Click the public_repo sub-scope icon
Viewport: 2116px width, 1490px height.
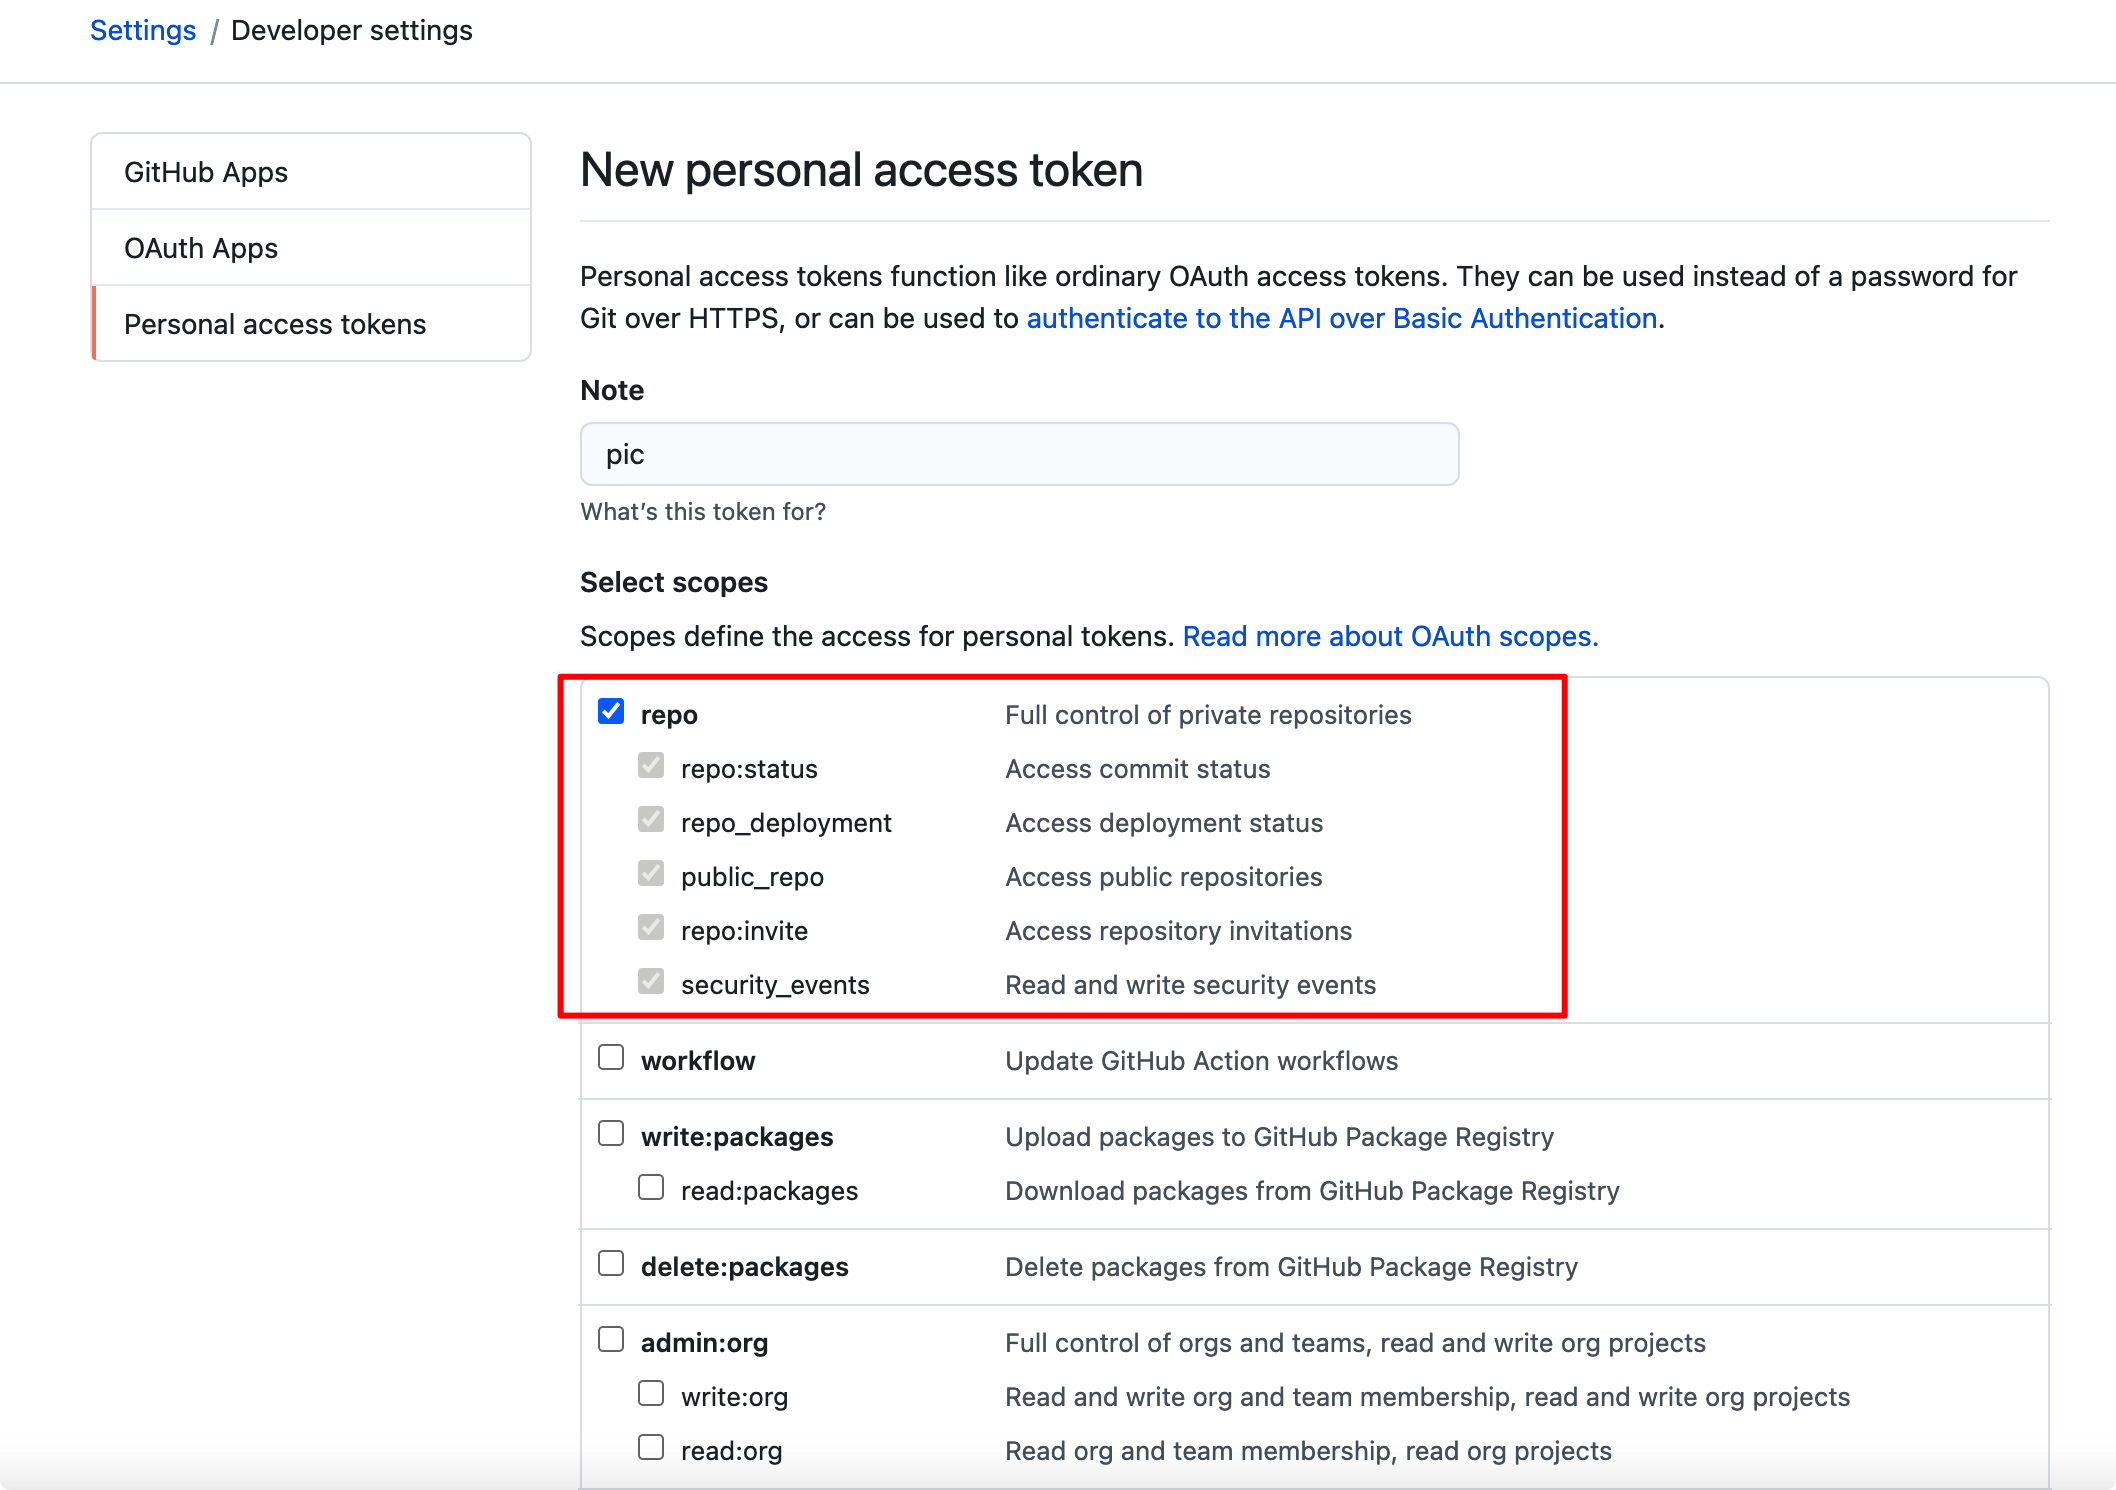[648, 874]
